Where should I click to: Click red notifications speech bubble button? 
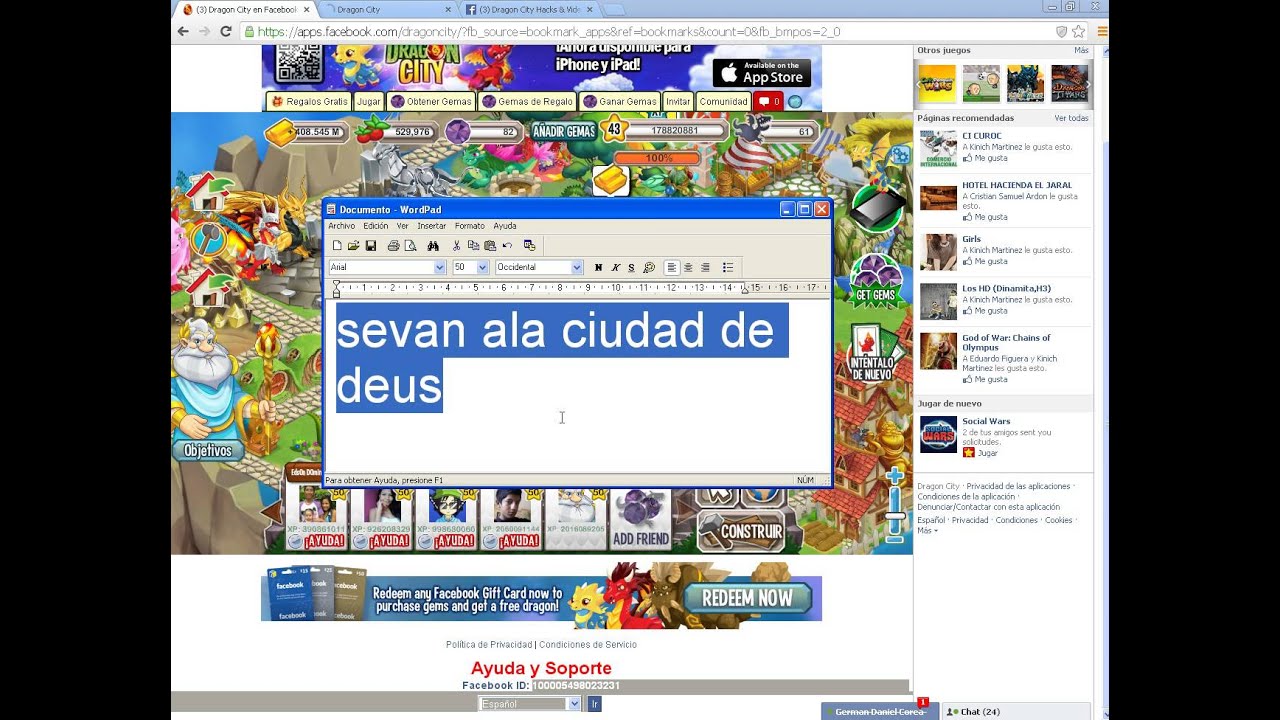pos(768,101)
